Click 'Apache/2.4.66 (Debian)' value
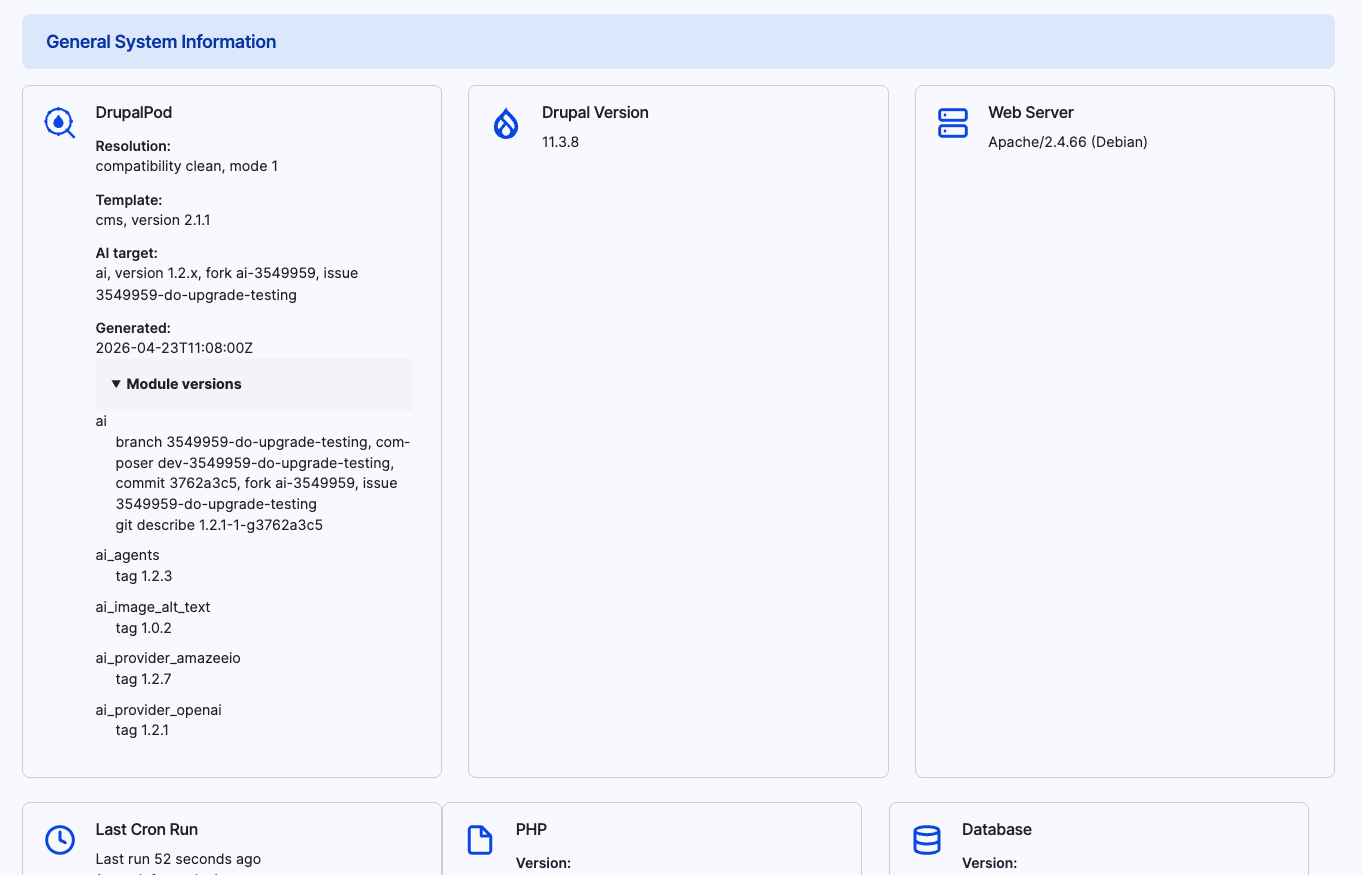This screenshot has width=1363, height=875. (x=1068, y=142)
